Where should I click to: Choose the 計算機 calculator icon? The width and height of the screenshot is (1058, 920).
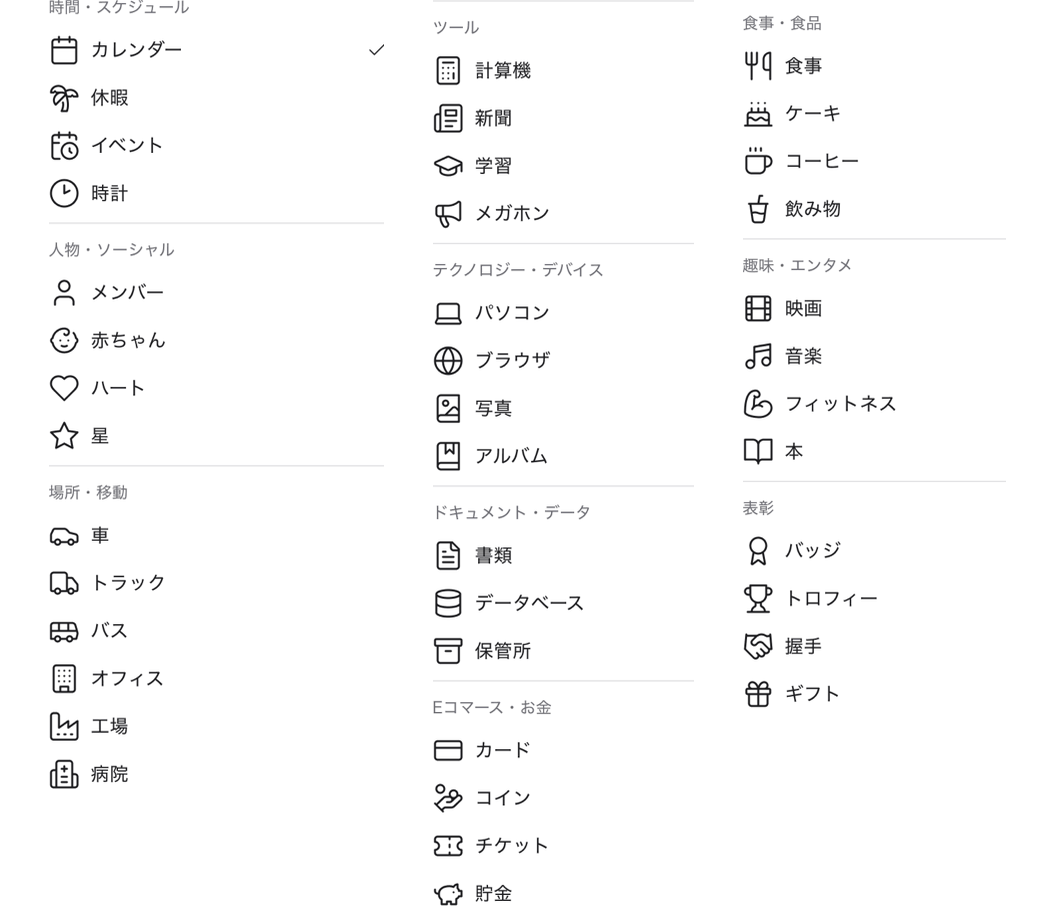(x=448, y=71)
